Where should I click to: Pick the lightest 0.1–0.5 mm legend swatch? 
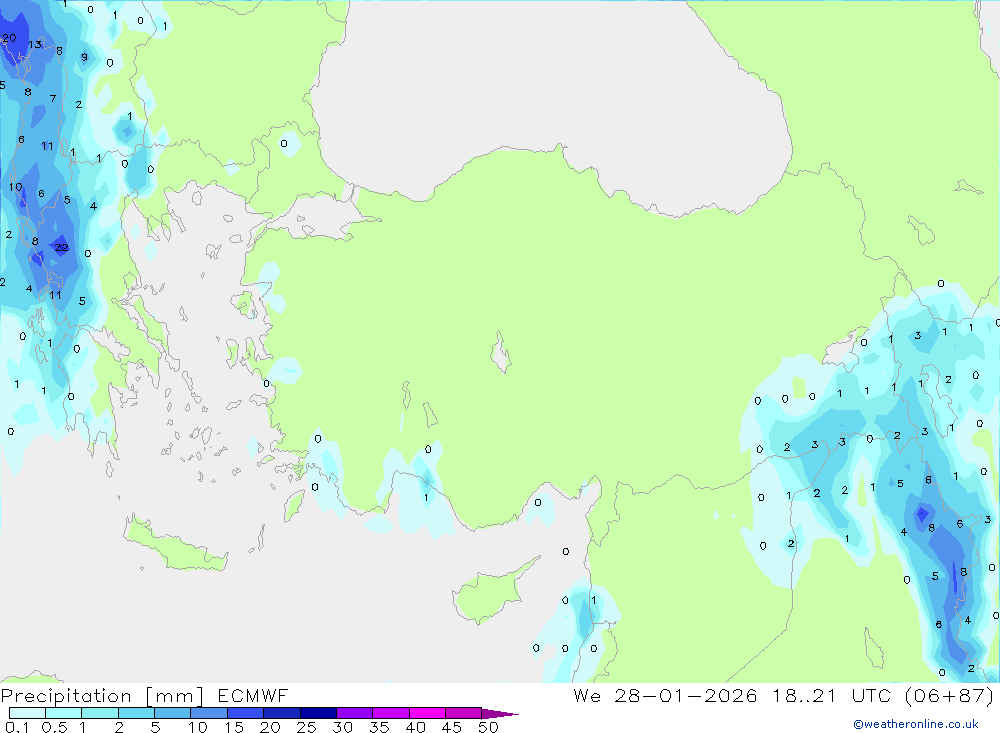(27, 713)
